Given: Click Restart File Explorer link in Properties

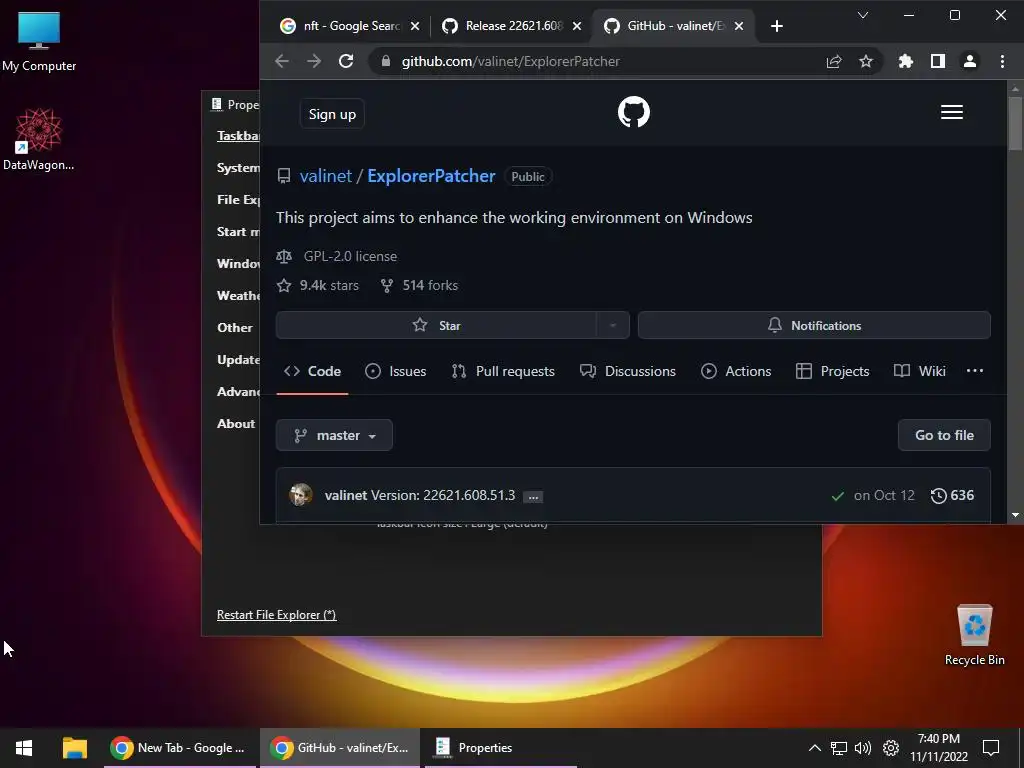Looking at the screenshot, I should (276, 615).
